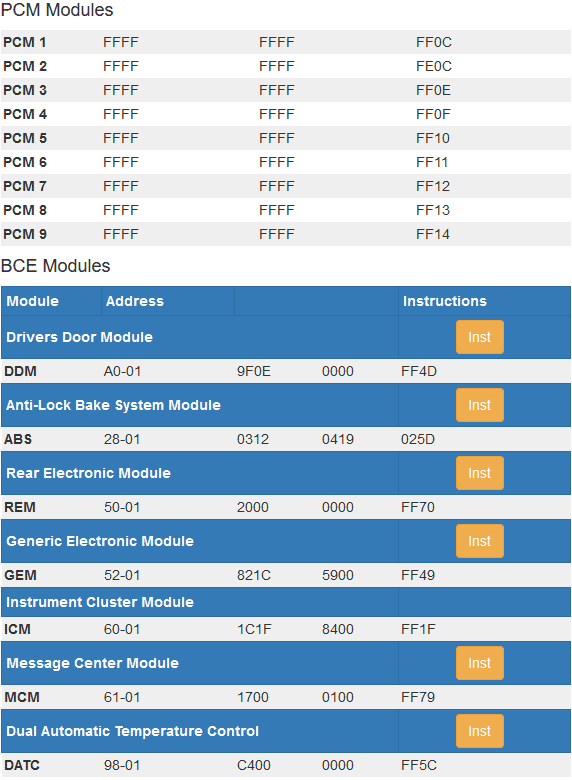Click the PCM 9 value FF14
572x780 pixels.
433,234
